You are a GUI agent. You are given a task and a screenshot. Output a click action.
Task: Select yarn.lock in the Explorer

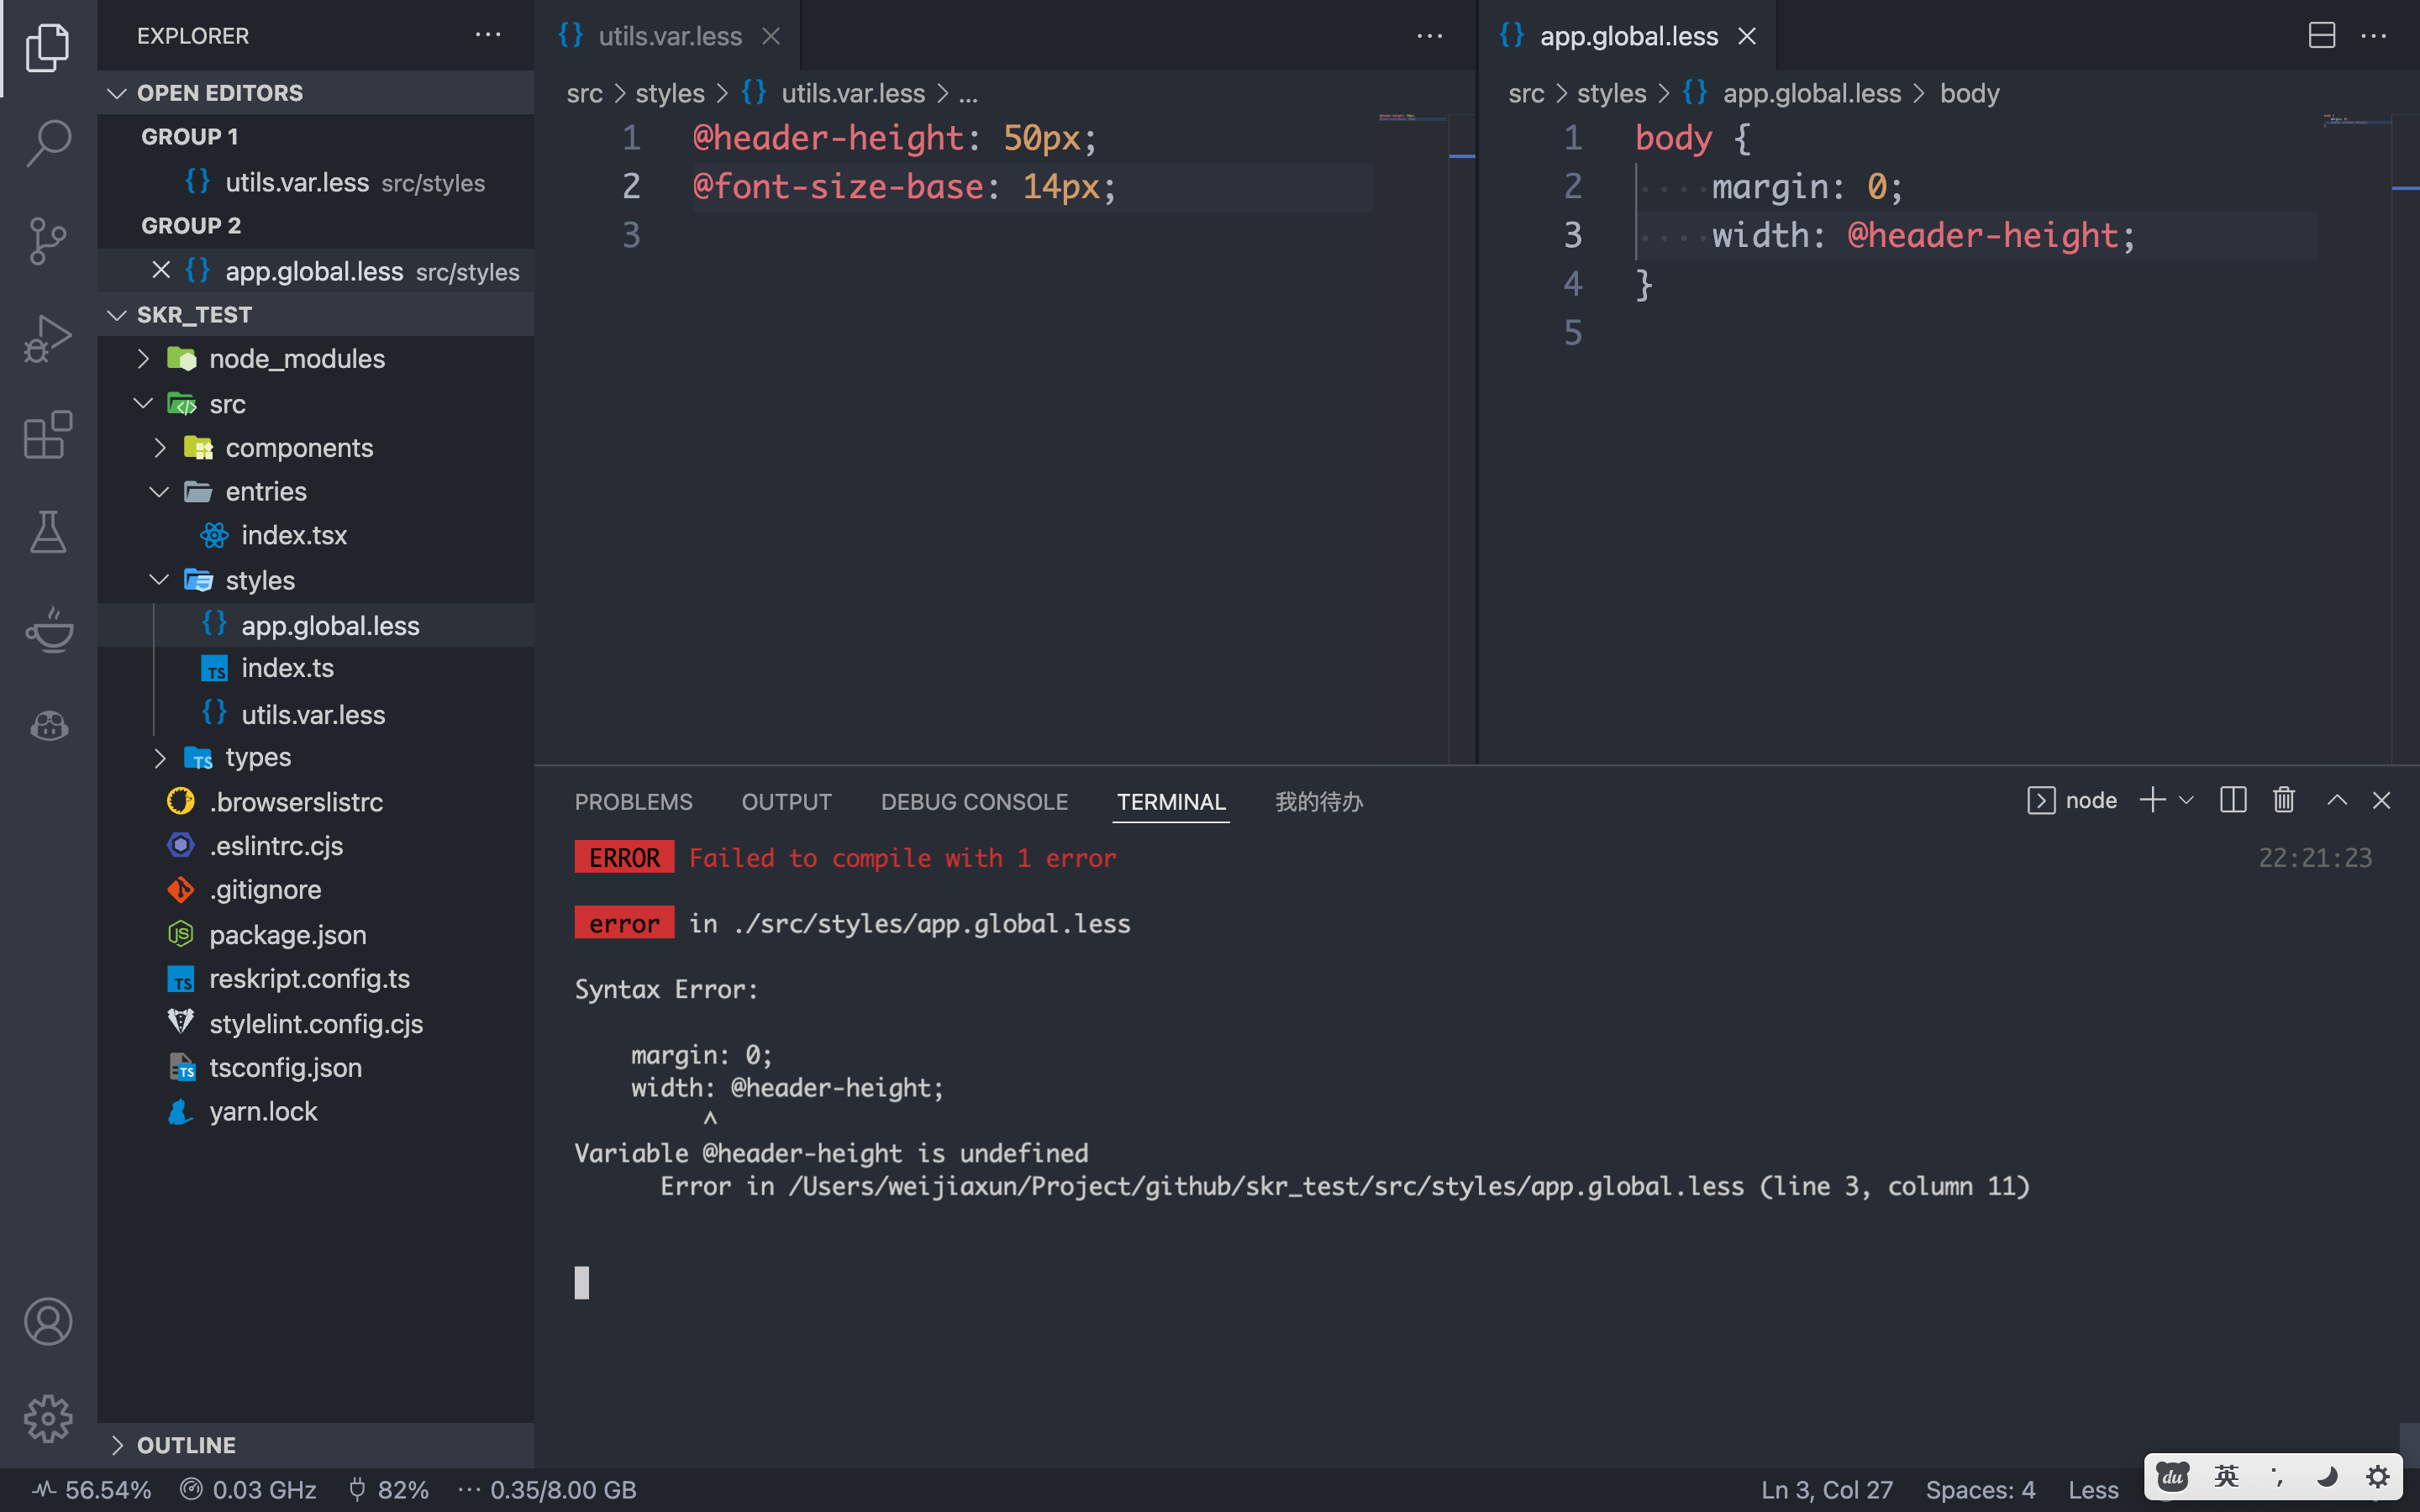click(x=263, y=1111)
